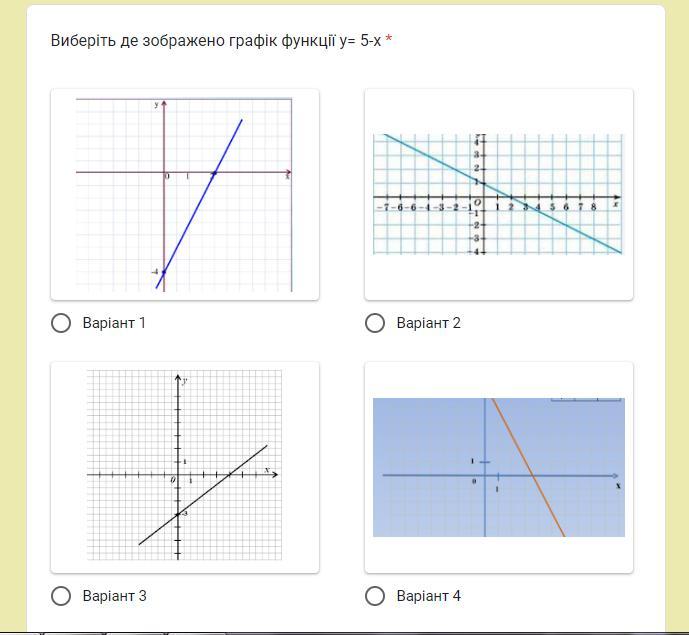This screenshot has height=635, width=689.
Task: Click the red required asterisk
Action: [x=388, y=40]
